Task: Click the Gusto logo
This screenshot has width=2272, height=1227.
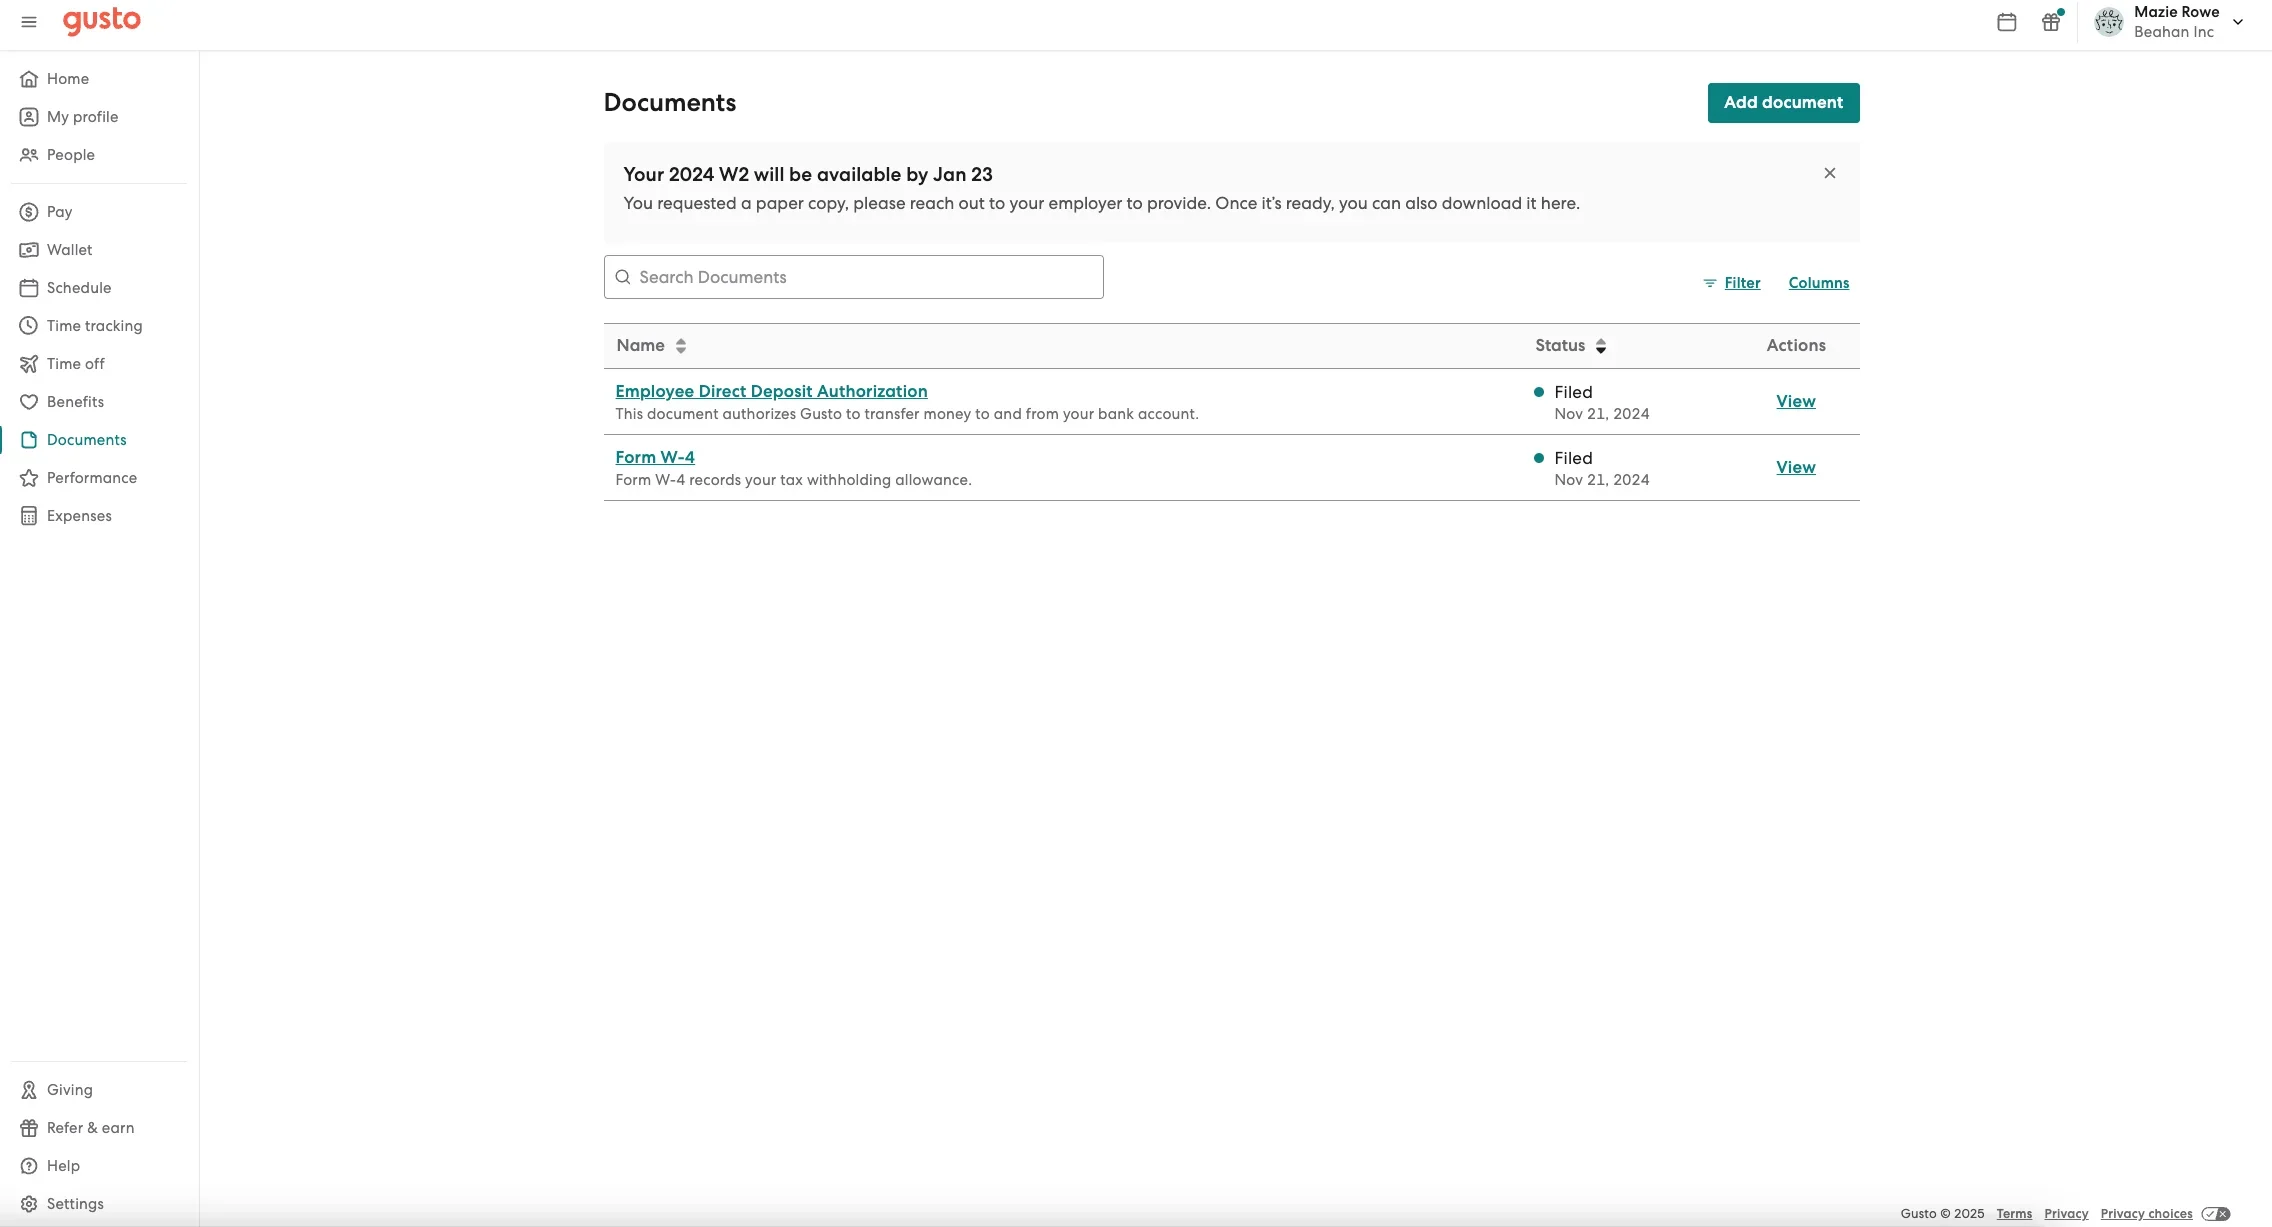Action: (x=102, y=21)
